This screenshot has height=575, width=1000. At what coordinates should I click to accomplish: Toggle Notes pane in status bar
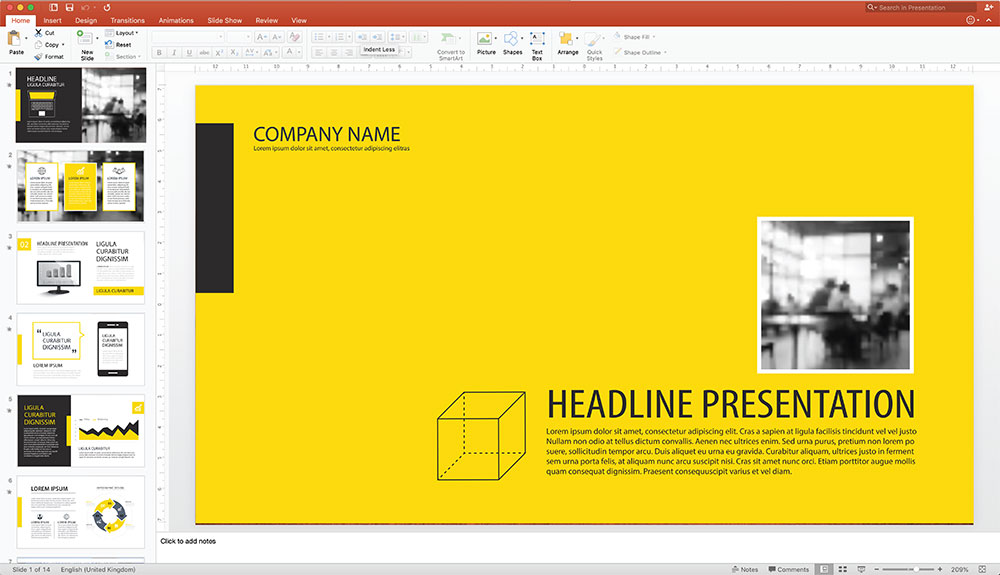pos(745,569)
